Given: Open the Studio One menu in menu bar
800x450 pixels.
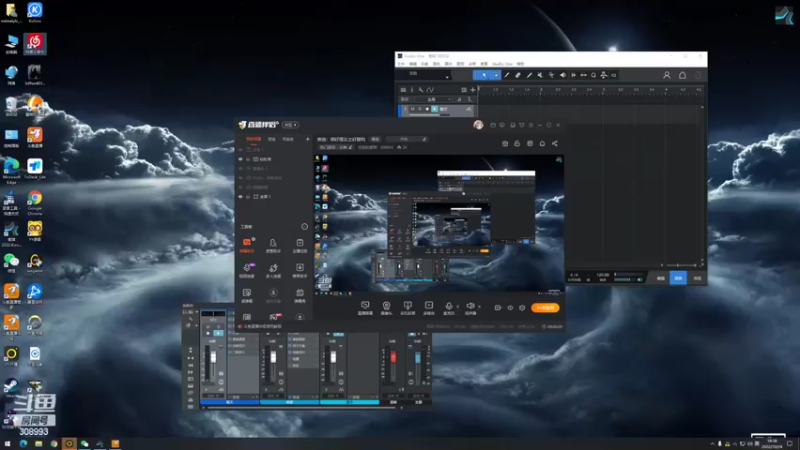Looking at the screenshot, I should coord(502,64).
